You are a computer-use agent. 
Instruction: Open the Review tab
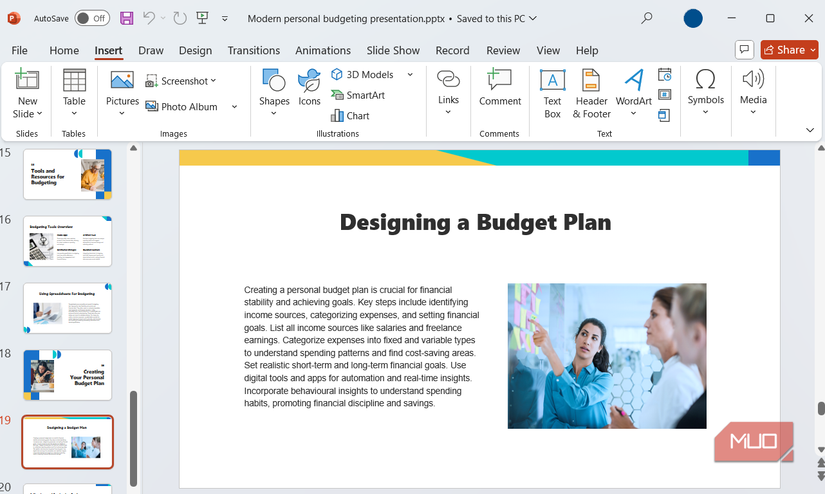tap(503, 51)
